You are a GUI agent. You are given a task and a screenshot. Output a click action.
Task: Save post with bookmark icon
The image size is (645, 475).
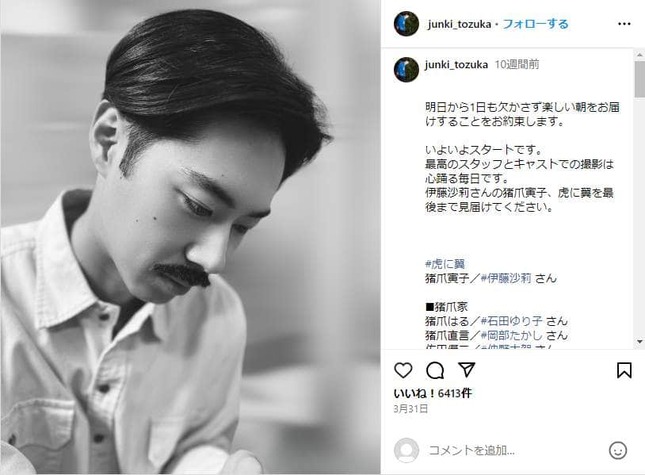[624, 370]
